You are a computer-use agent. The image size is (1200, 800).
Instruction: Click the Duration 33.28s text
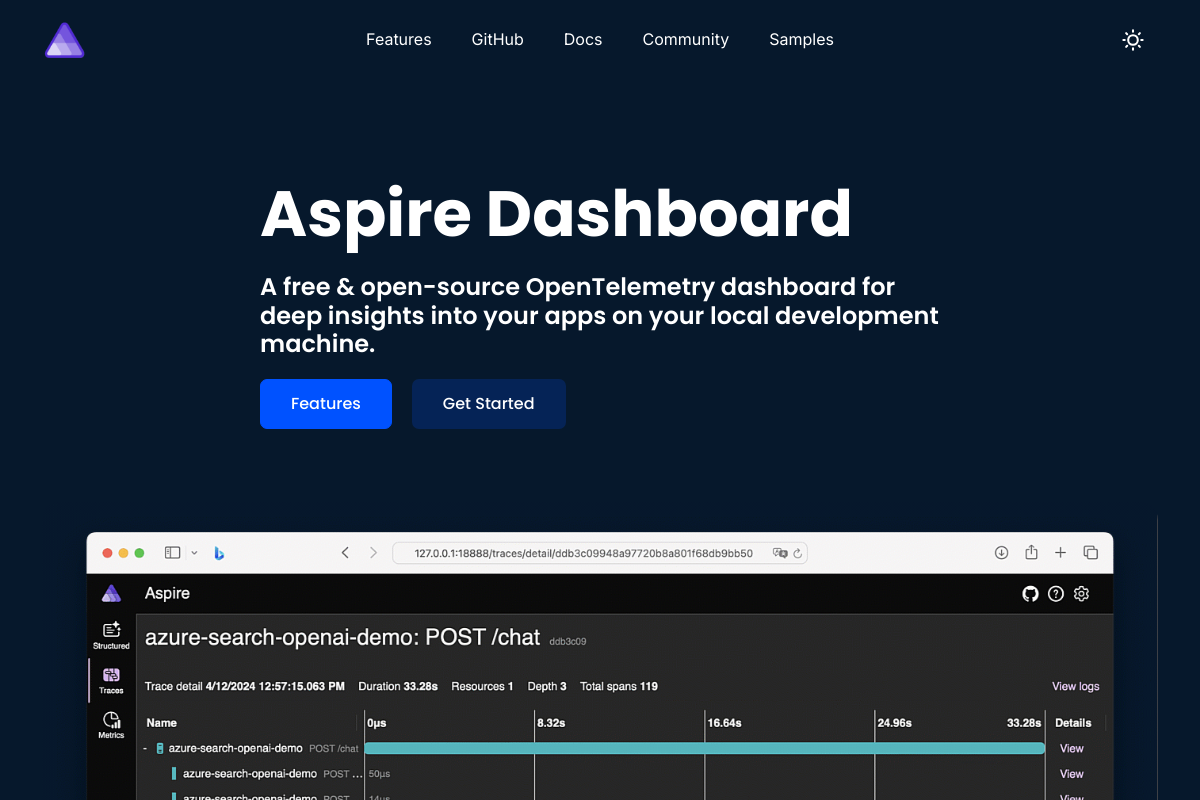tap(400, 687)
